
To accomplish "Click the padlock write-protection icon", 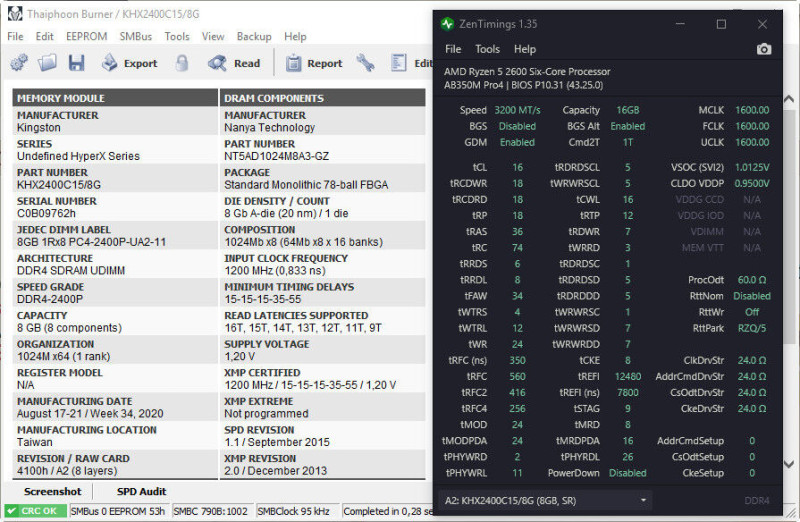I will tap(182, 63).
